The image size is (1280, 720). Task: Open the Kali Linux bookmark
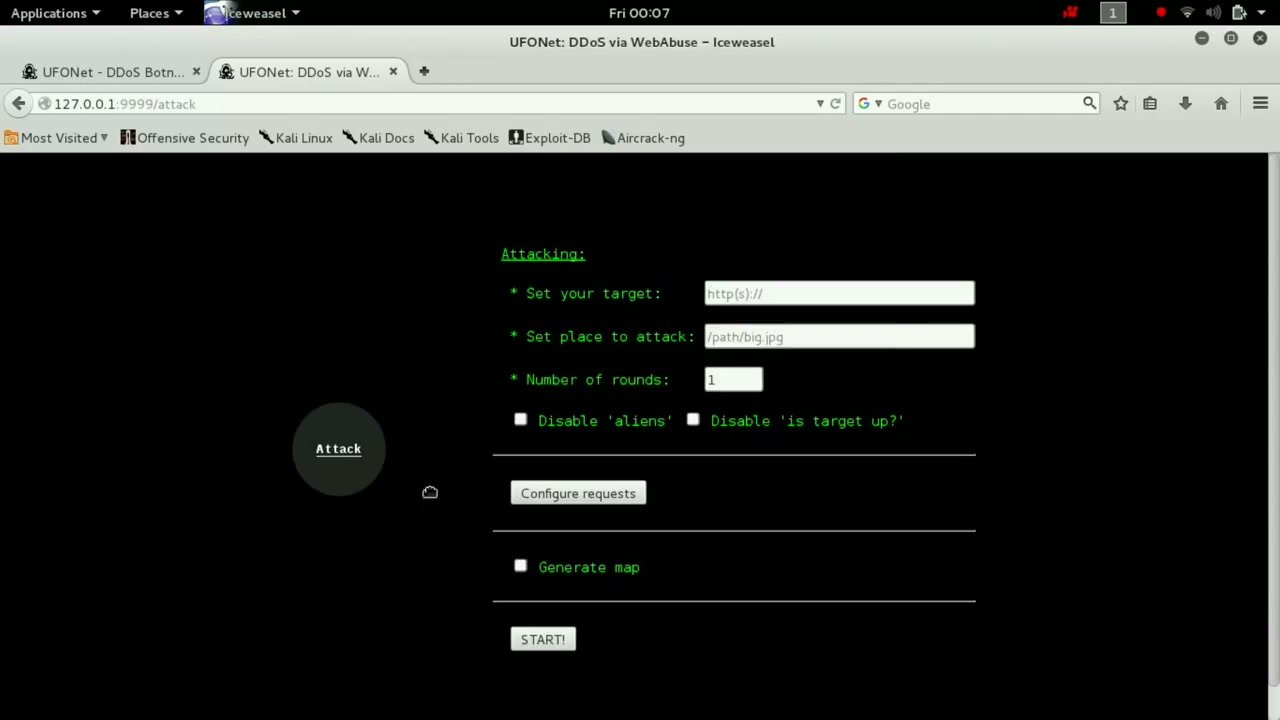296,138
